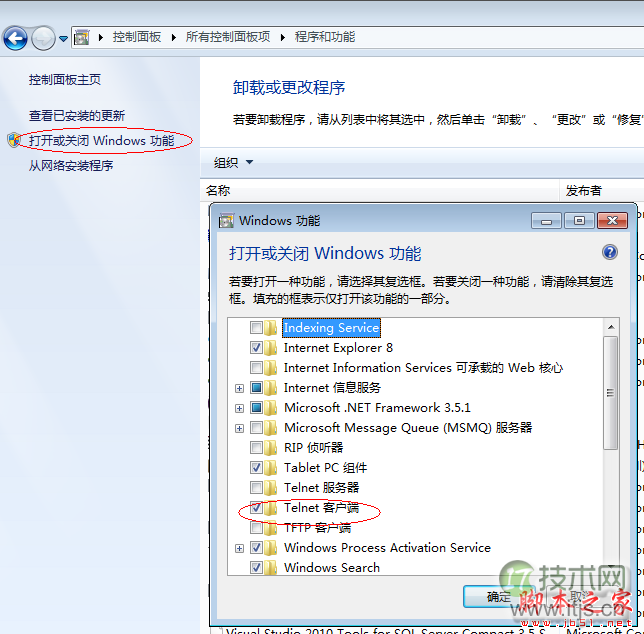
Task: Select the 控制面板 breadcrumb
Action: point(137,37)
